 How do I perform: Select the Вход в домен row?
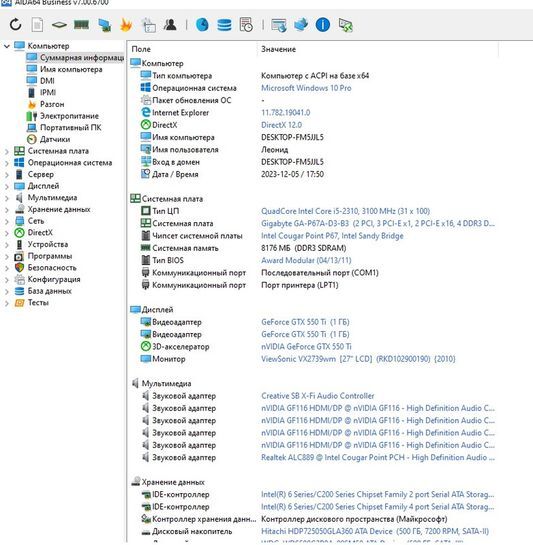(313, 162)
